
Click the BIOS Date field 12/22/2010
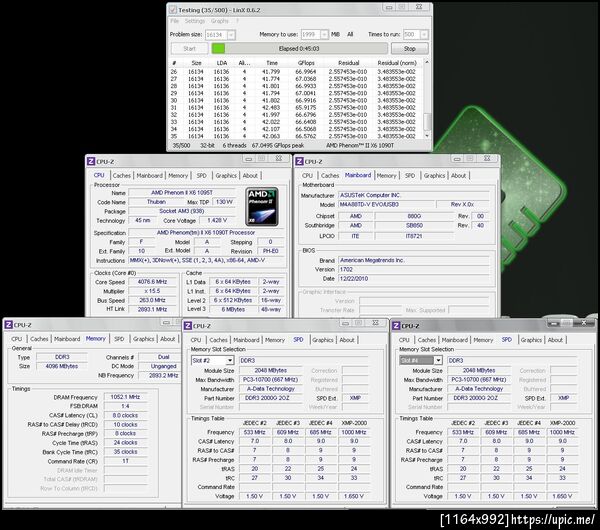[414, 279]
